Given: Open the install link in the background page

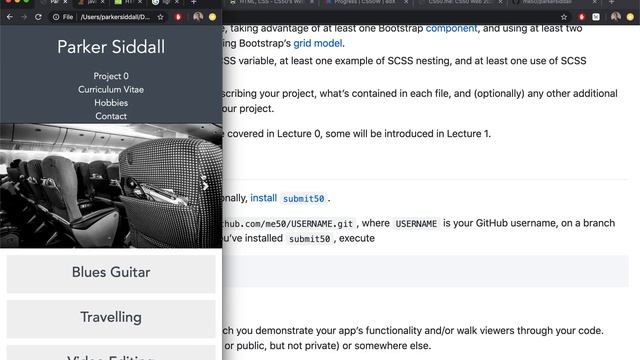Looking at the screenshot, I should 263,198.
